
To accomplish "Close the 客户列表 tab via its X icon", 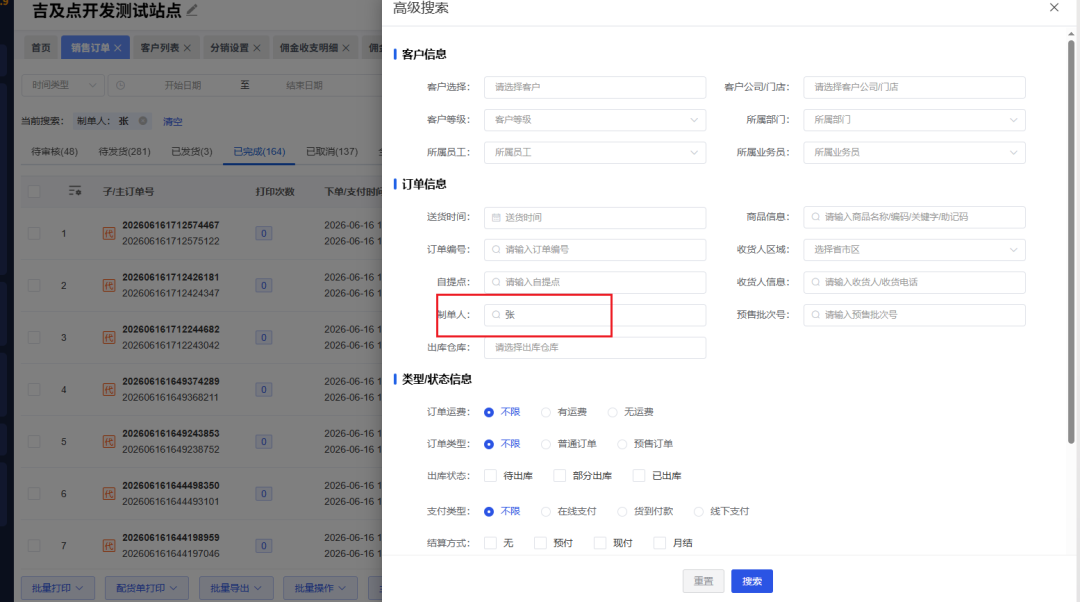I will click(x=187, y=48).
